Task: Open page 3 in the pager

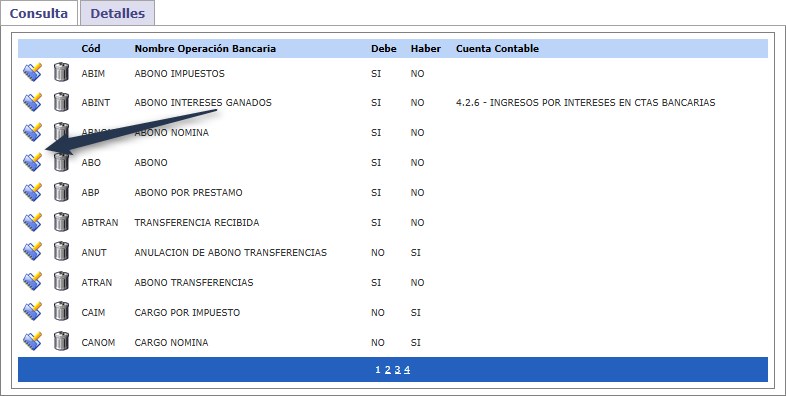Action: pos(397,370)
